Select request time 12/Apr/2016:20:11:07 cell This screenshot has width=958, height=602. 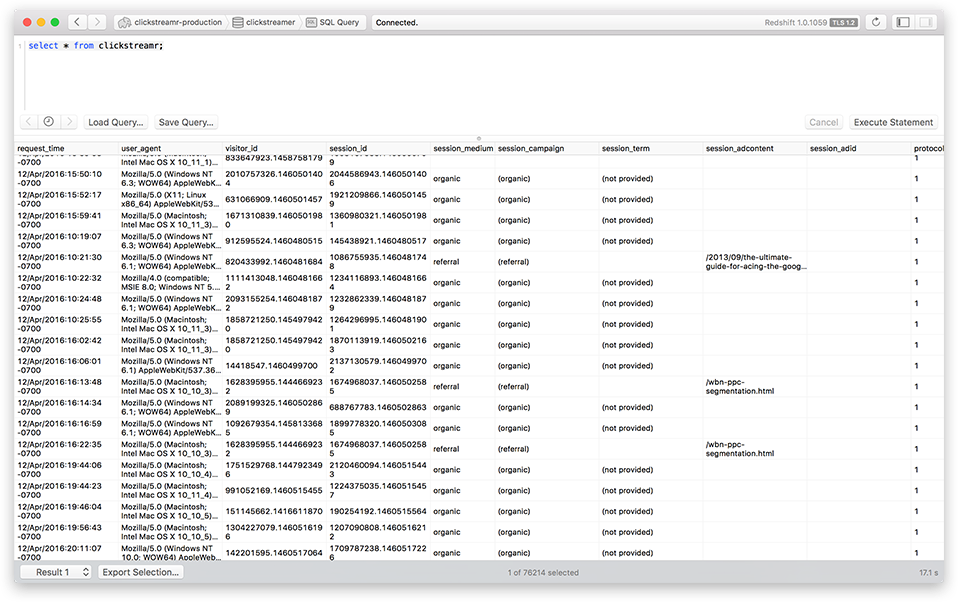click(x=66, y=552)
